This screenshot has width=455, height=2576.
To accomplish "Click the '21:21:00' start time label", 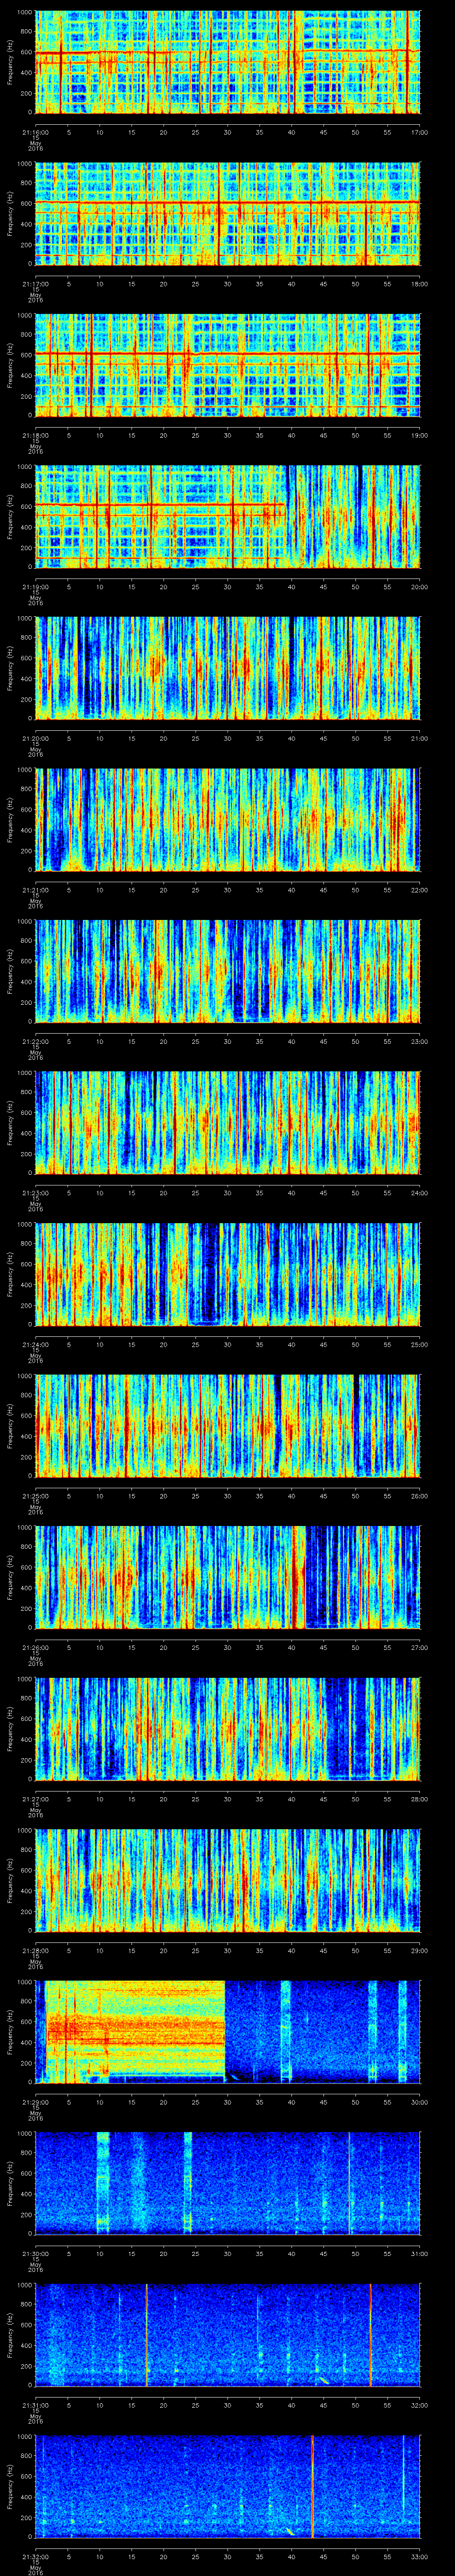I will 36,890.
